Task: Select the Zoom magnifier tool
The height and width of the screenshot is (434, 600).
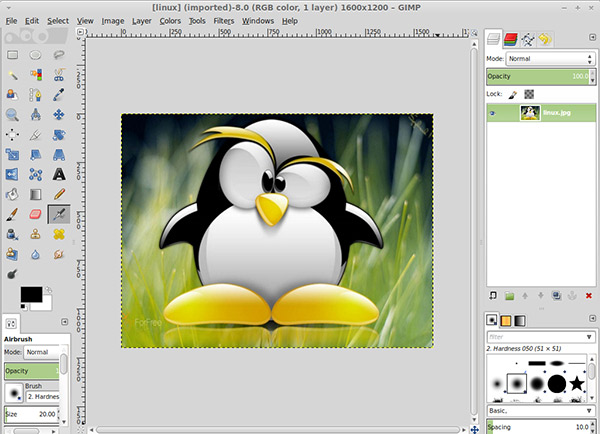Action: pyautogui.click(x=13, y=114)
